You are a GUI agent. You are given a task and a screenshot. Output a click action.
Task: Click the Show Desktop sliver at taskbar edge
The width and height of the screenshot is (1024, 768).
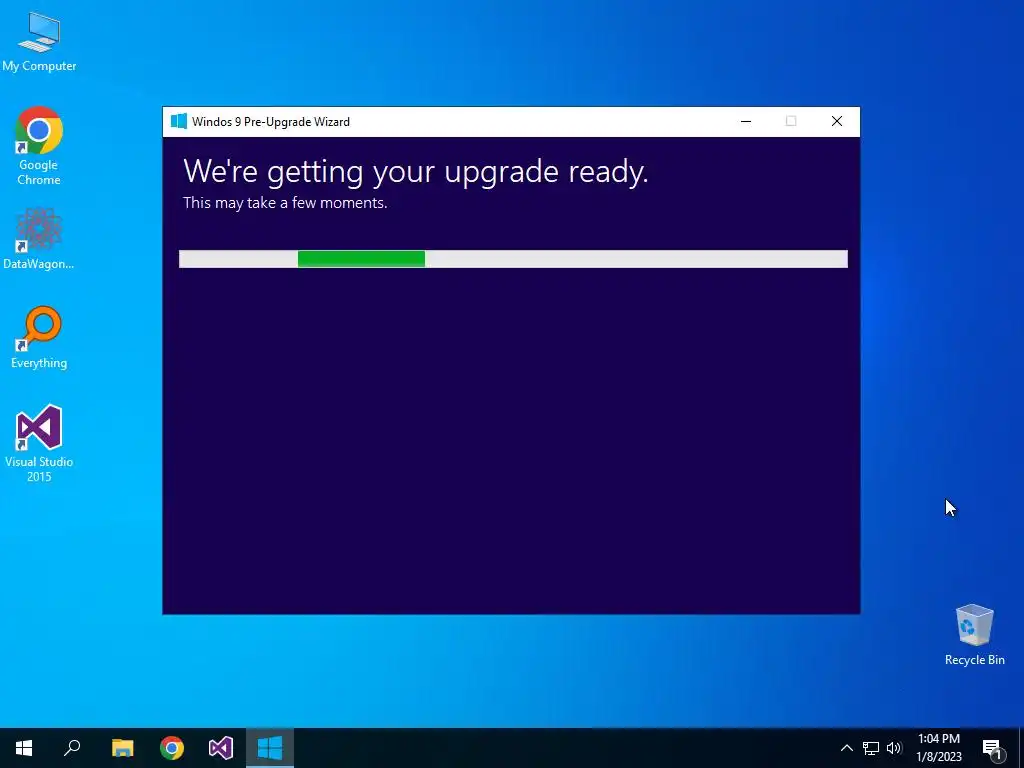click(x=1021, y=748)
